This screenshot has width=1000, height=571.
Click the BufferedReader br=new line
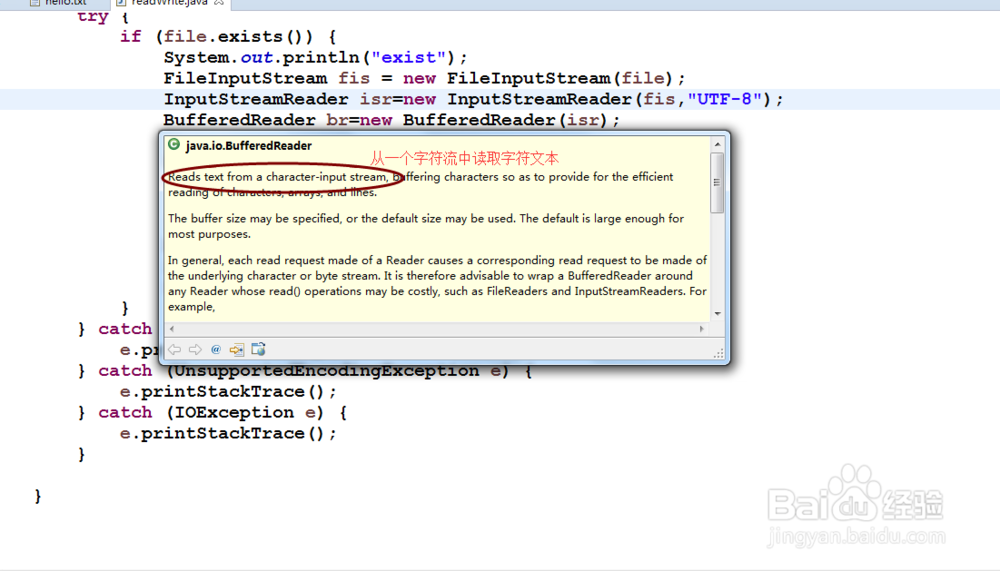(391, 120)
